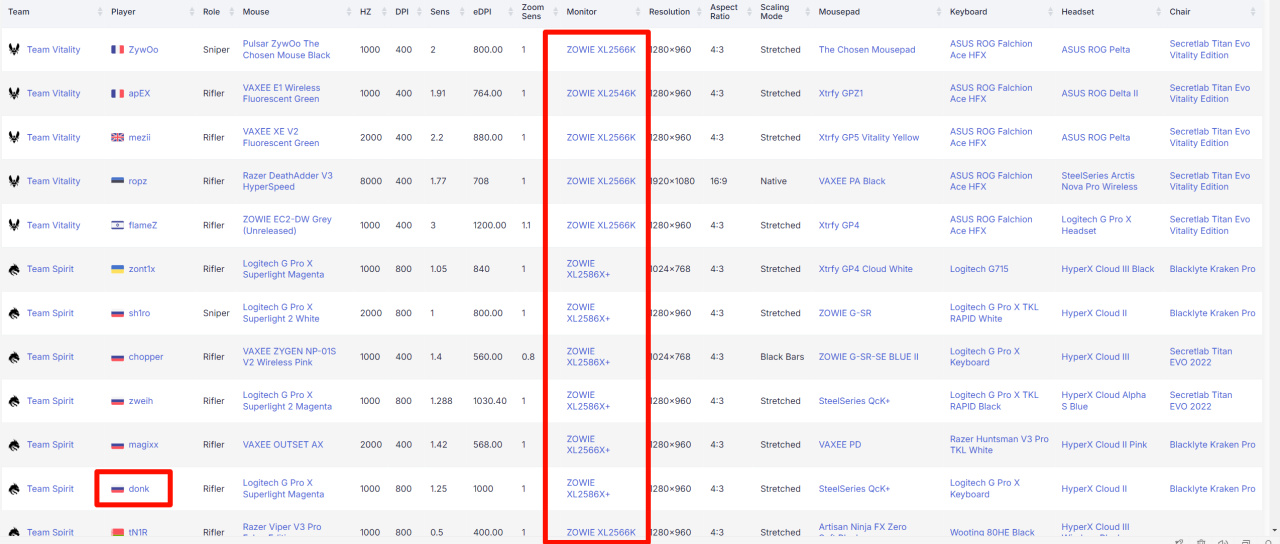
Task: Click the Russian flag beside magixx
Action: [118, 445]
